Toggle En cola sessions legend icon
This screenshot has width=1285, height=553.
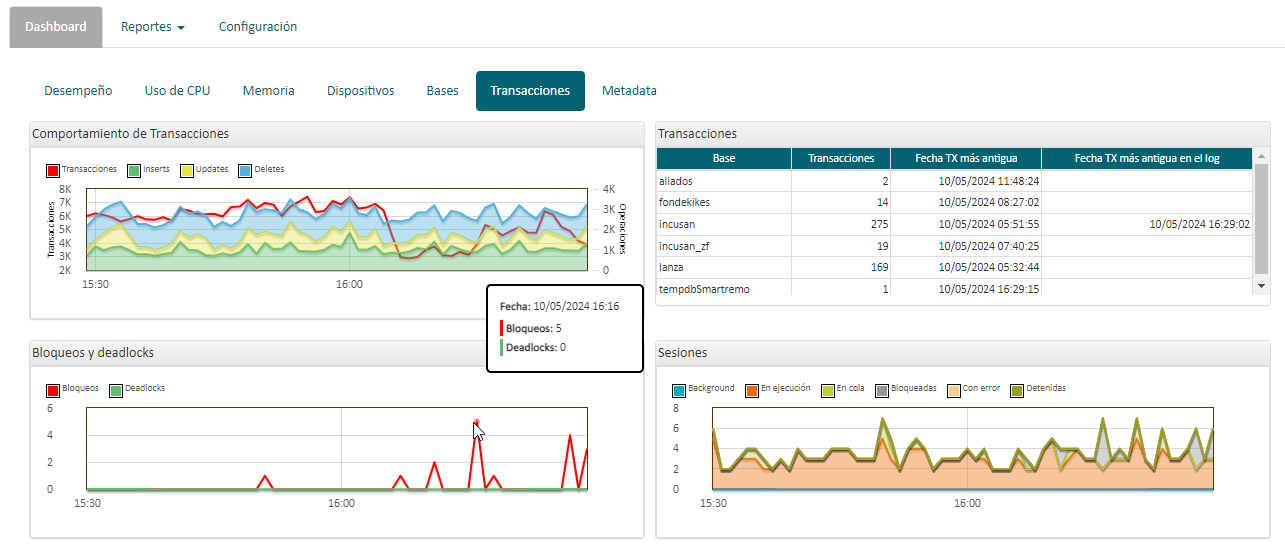coord(827,389)
